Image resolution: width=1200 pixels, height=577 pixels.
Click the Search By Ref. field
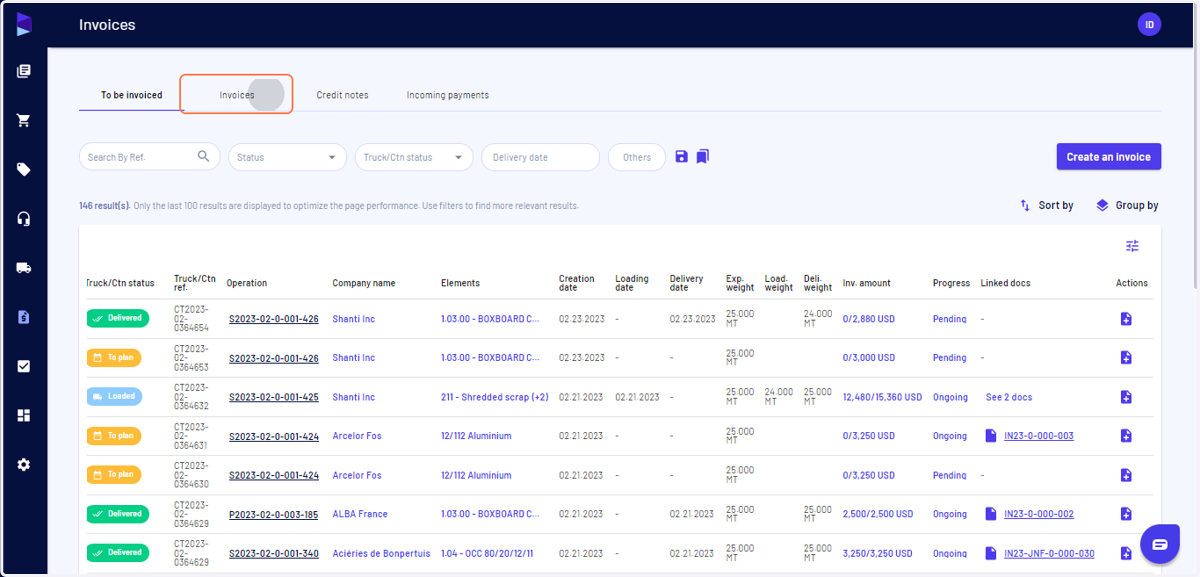[150, 157]
